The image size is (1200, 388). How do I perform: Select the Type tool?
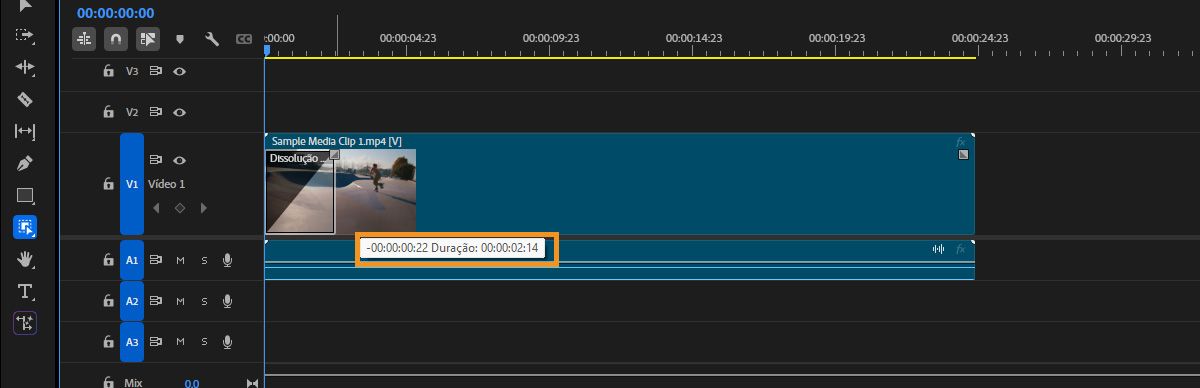[25, 291]
